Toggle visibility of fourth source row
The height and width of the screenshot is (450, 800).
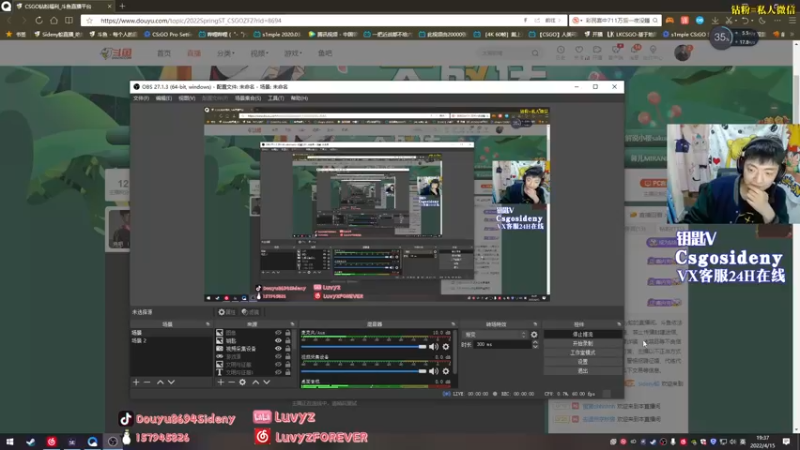click(x=278, y=357)
